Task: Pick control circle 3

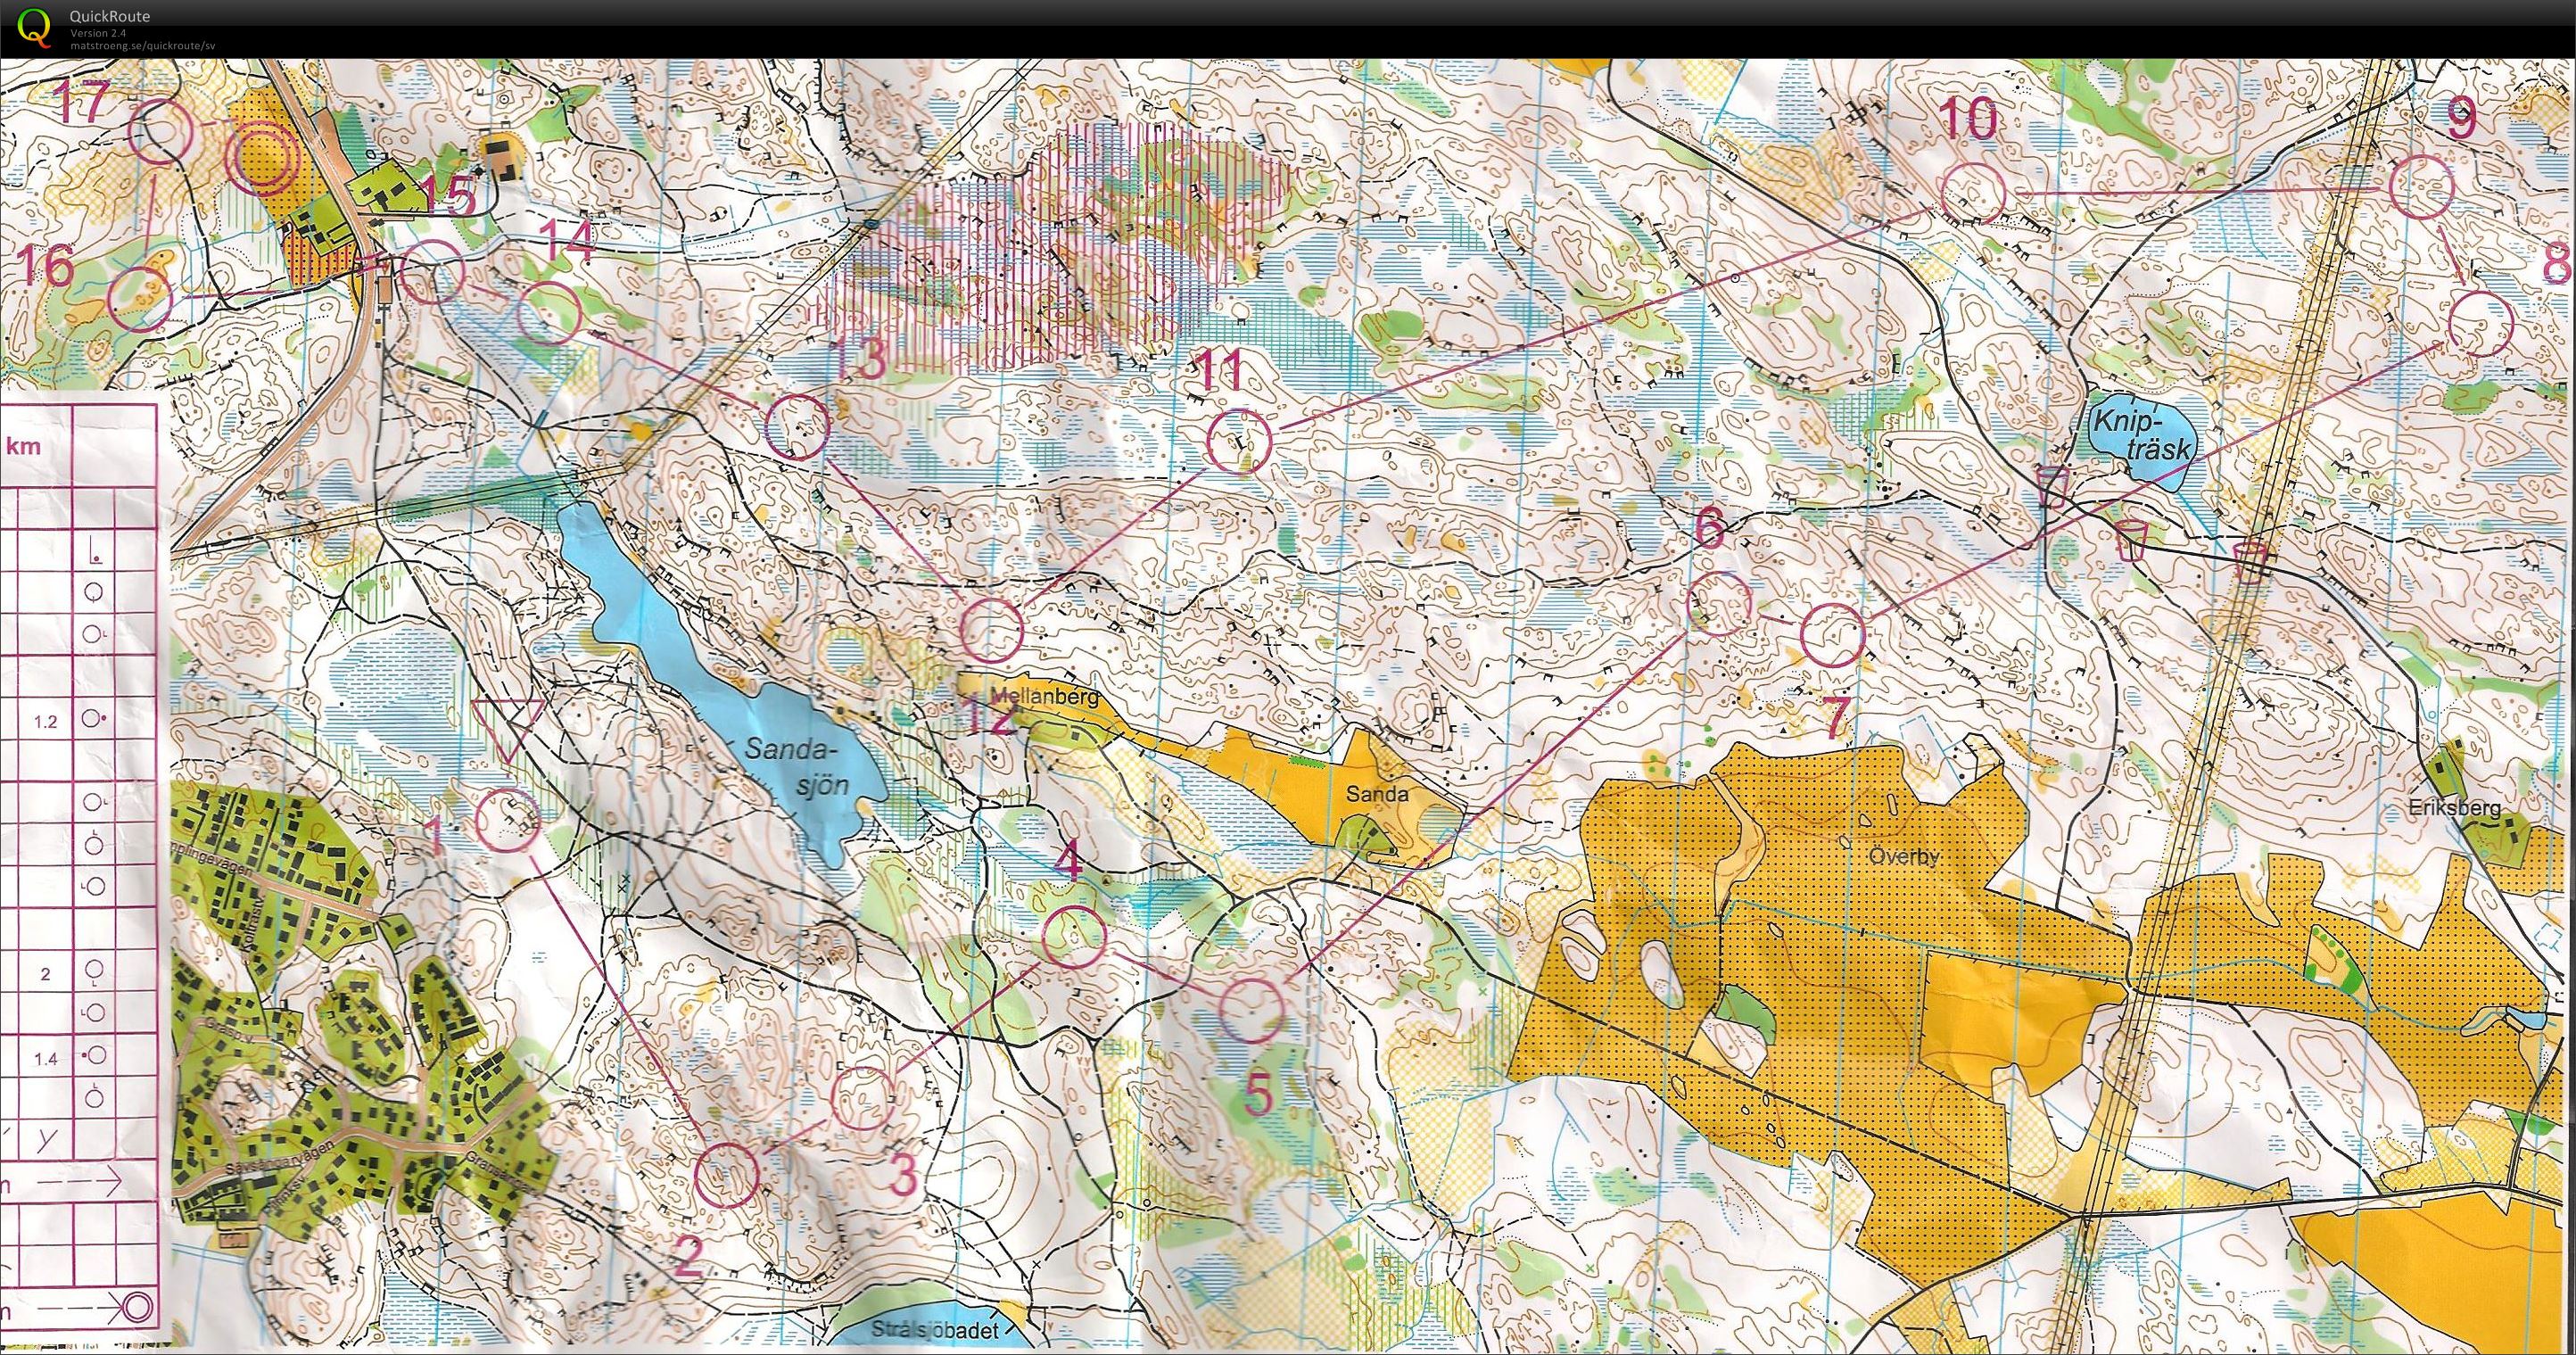Action: [863, 1097]
